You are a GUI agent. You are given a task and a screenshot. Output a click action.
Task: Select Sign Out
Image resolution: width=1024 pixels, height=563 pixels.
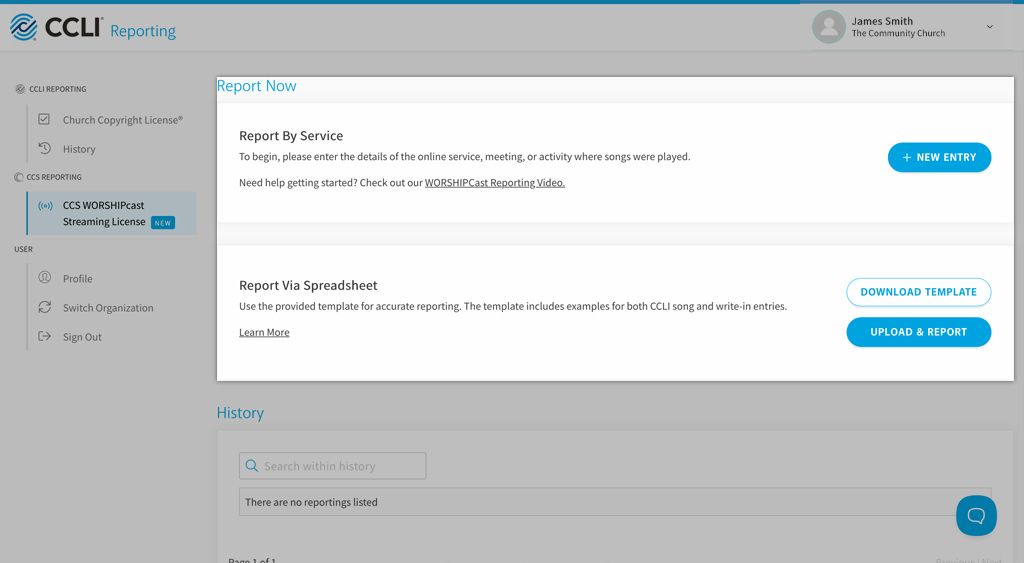[x=82, y=337]
